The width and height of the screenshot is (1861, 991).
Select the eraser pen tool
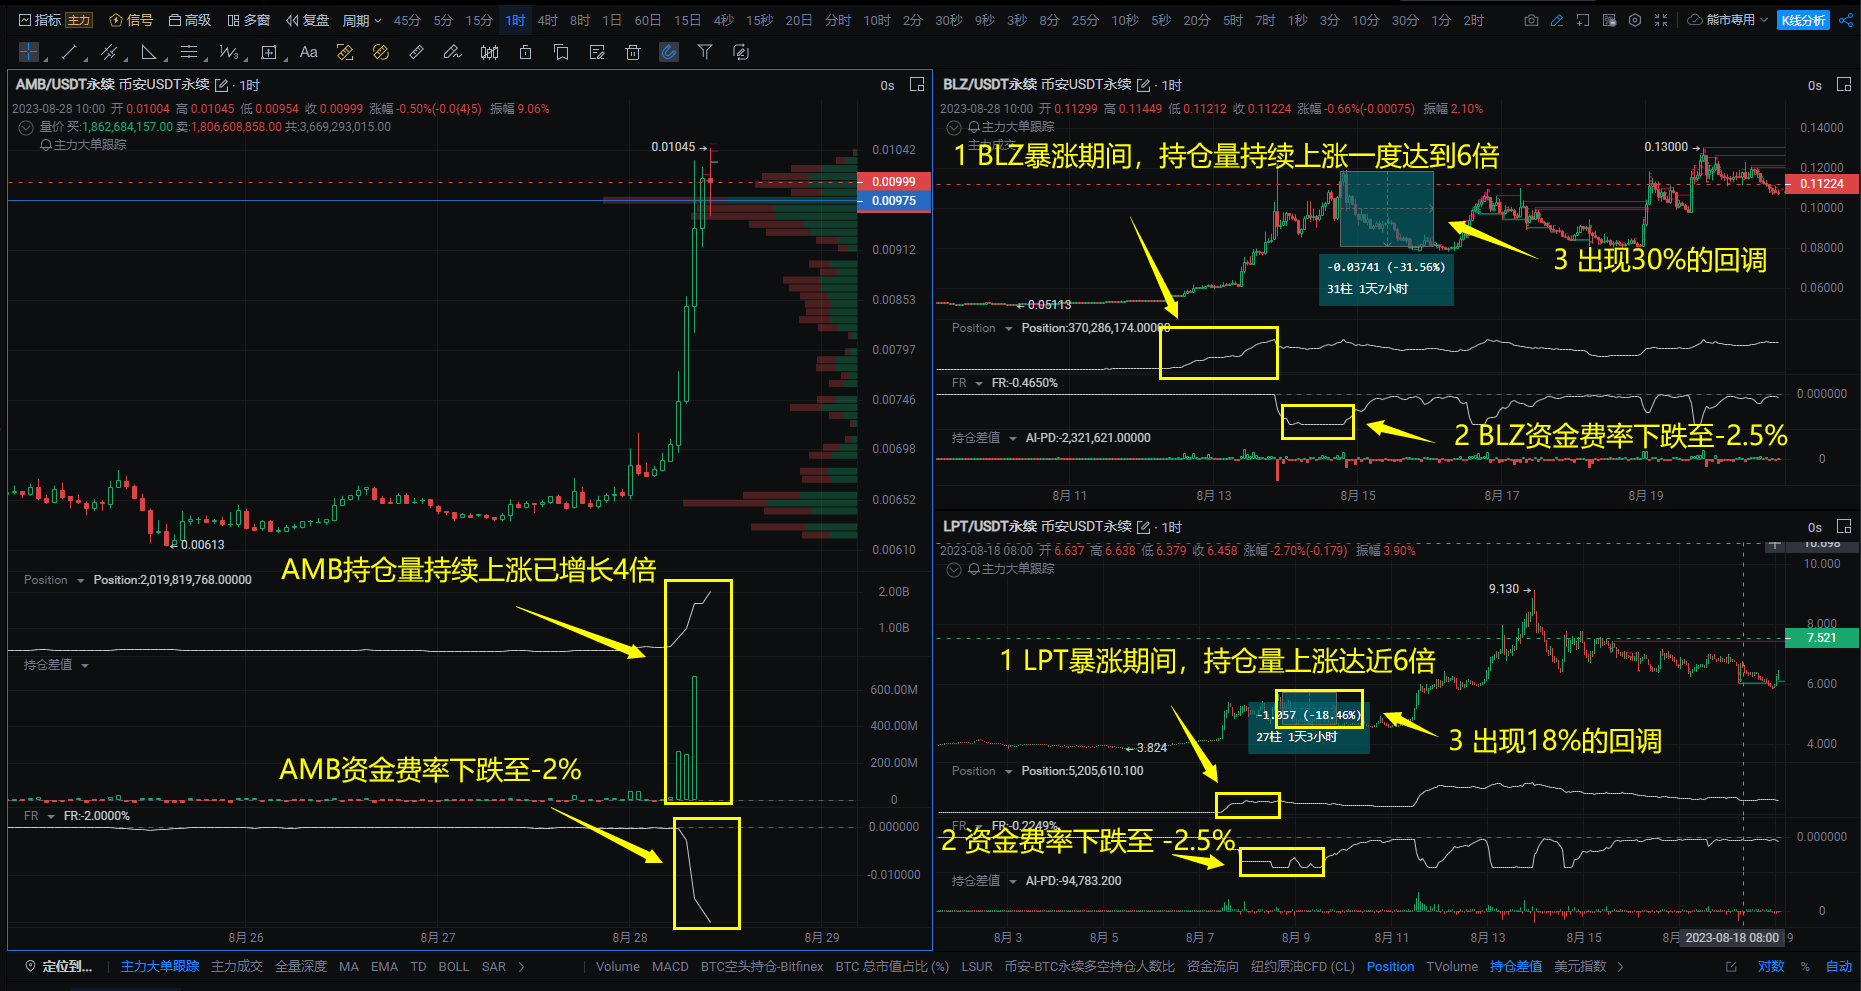pos(453,52)
